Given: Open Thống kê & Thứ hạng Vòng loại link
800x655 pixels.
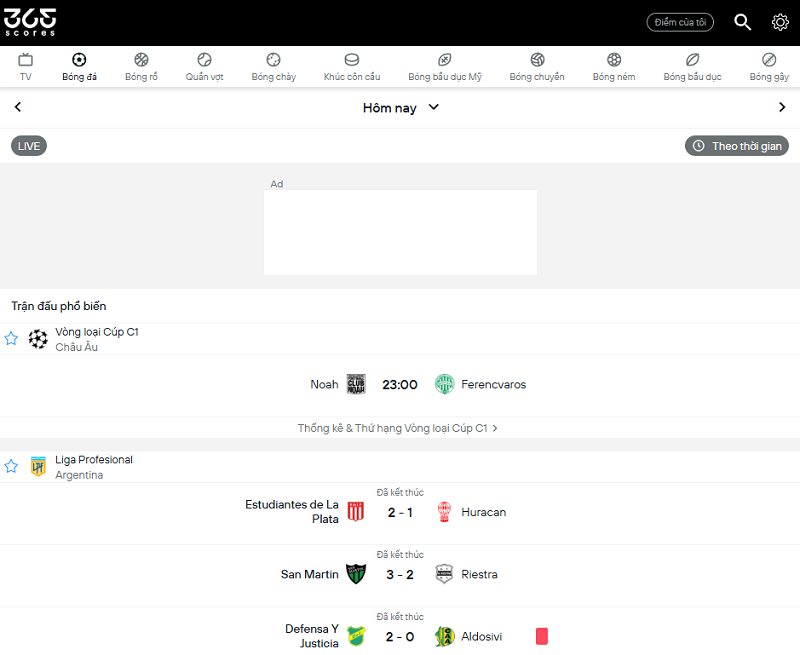Looking at the screenshot, I should [397, 428].
